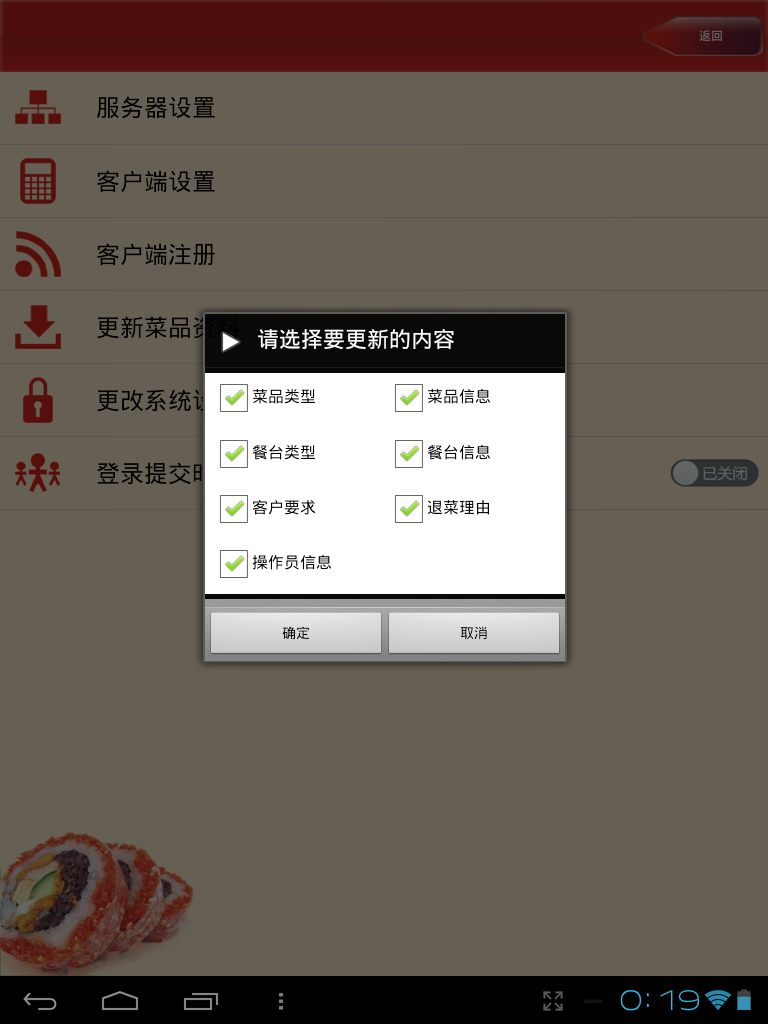
Task: Uncheck the 菜品信息 checkbox
Action: click(409, 397)
